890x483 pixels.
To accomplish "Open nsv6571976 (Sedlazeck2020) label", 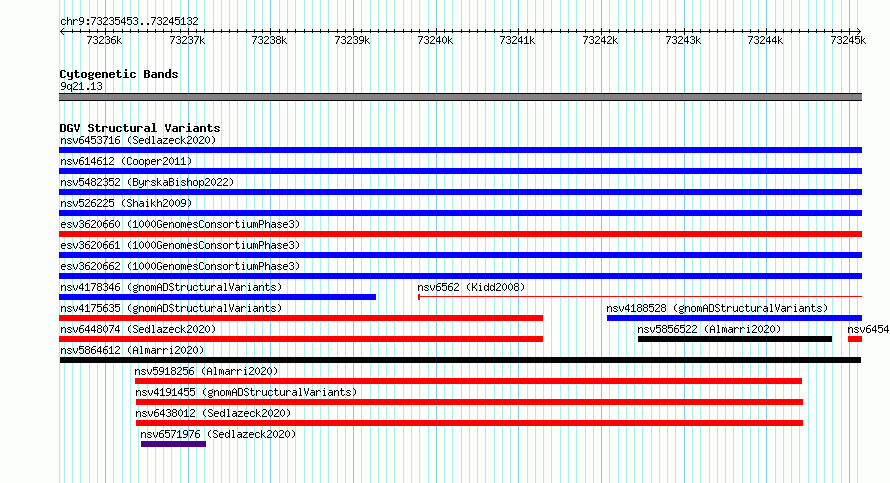I will [218, 434].
